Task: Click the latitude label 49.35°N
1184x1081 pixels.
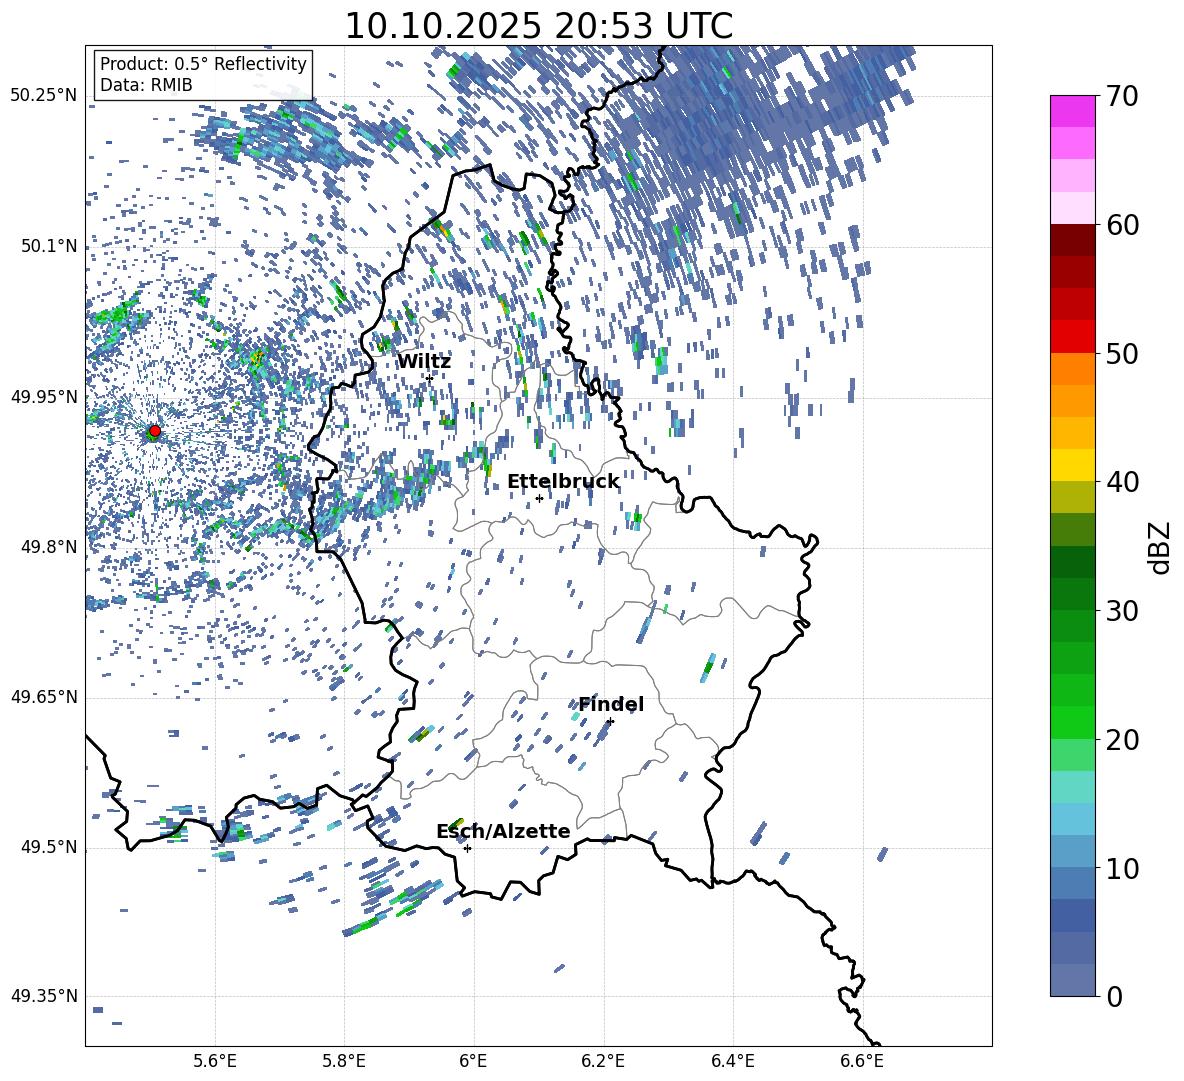Action: point(44,996)
